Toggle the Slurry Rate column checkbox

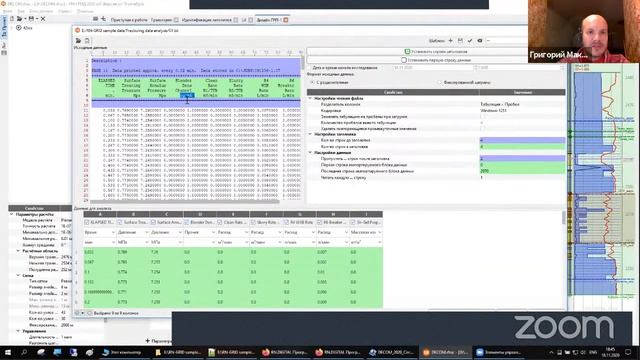pos(253,222)
